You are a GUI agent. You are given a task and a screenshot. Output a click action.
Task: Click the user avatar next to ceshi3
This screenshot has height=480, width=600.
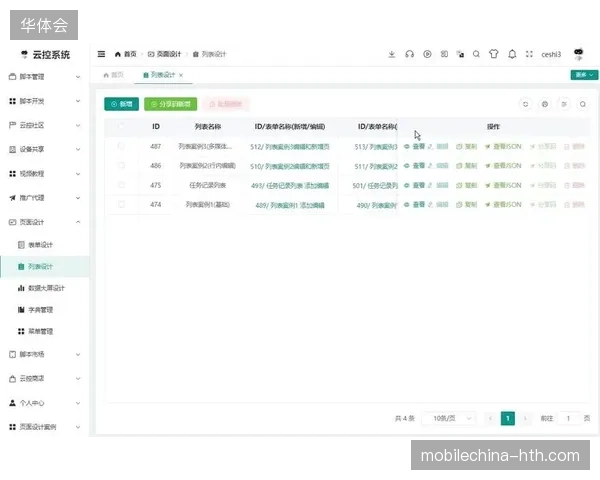pyautogui.click(x=578, y=54)
